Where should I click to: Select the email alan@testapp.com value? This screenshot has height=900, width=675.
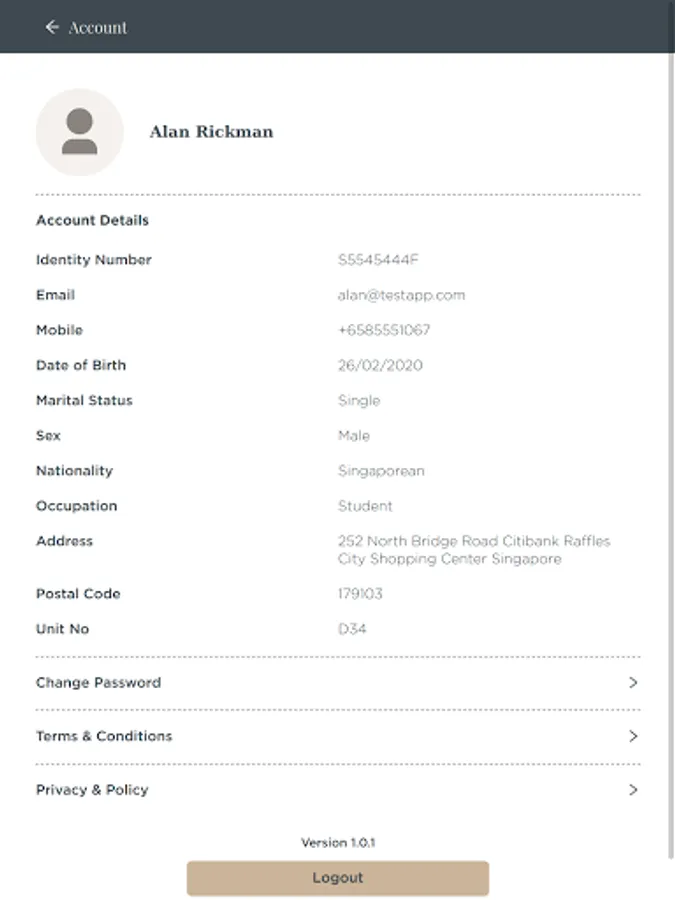401,295
